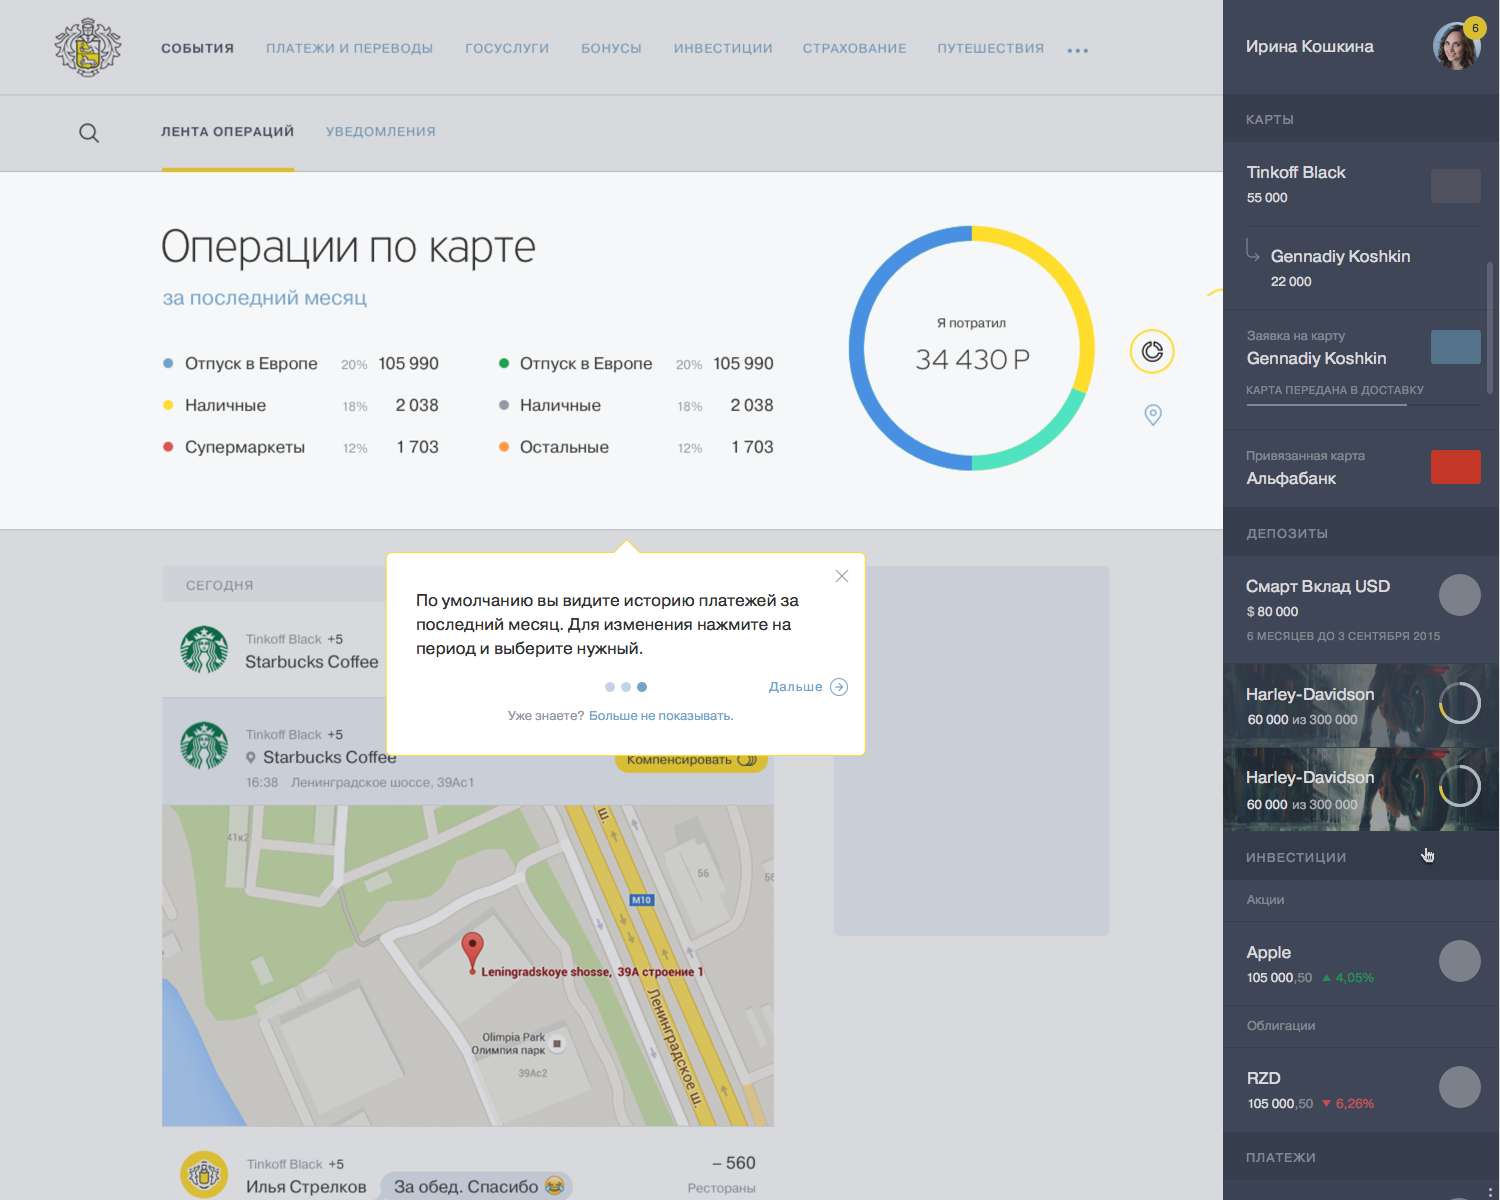Open the Инвестиции top menu

pyautogui.click(x=723, y=48)
